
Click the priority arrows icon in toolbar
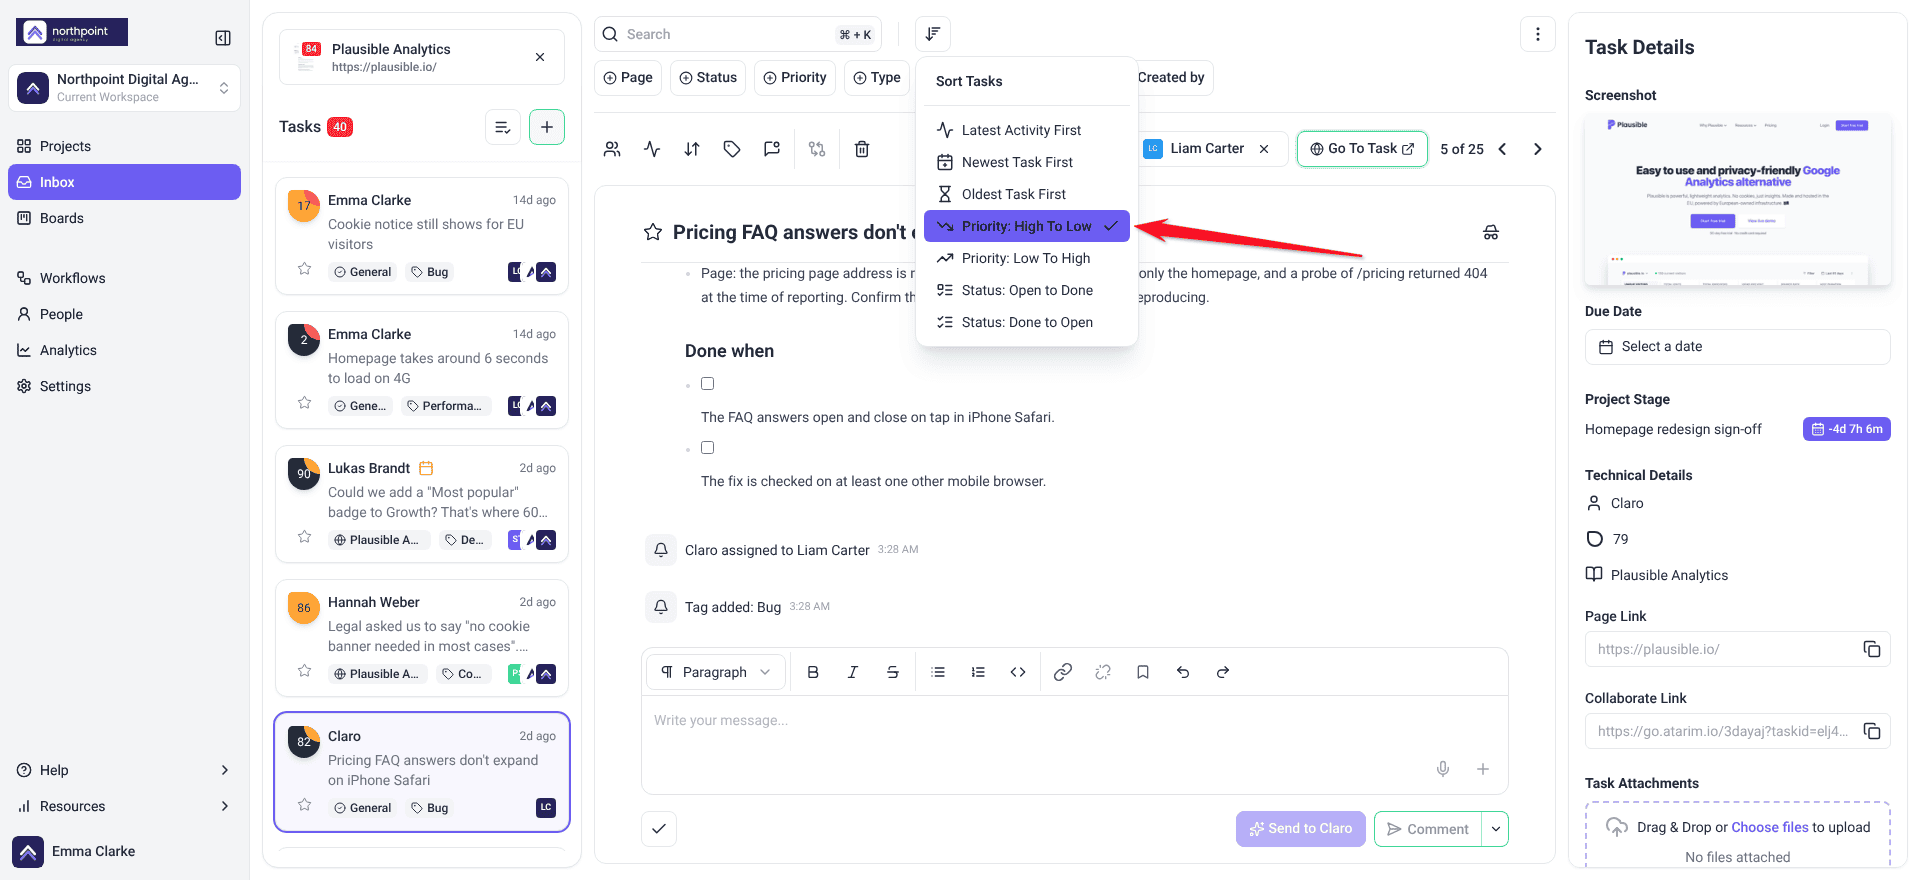692,149
